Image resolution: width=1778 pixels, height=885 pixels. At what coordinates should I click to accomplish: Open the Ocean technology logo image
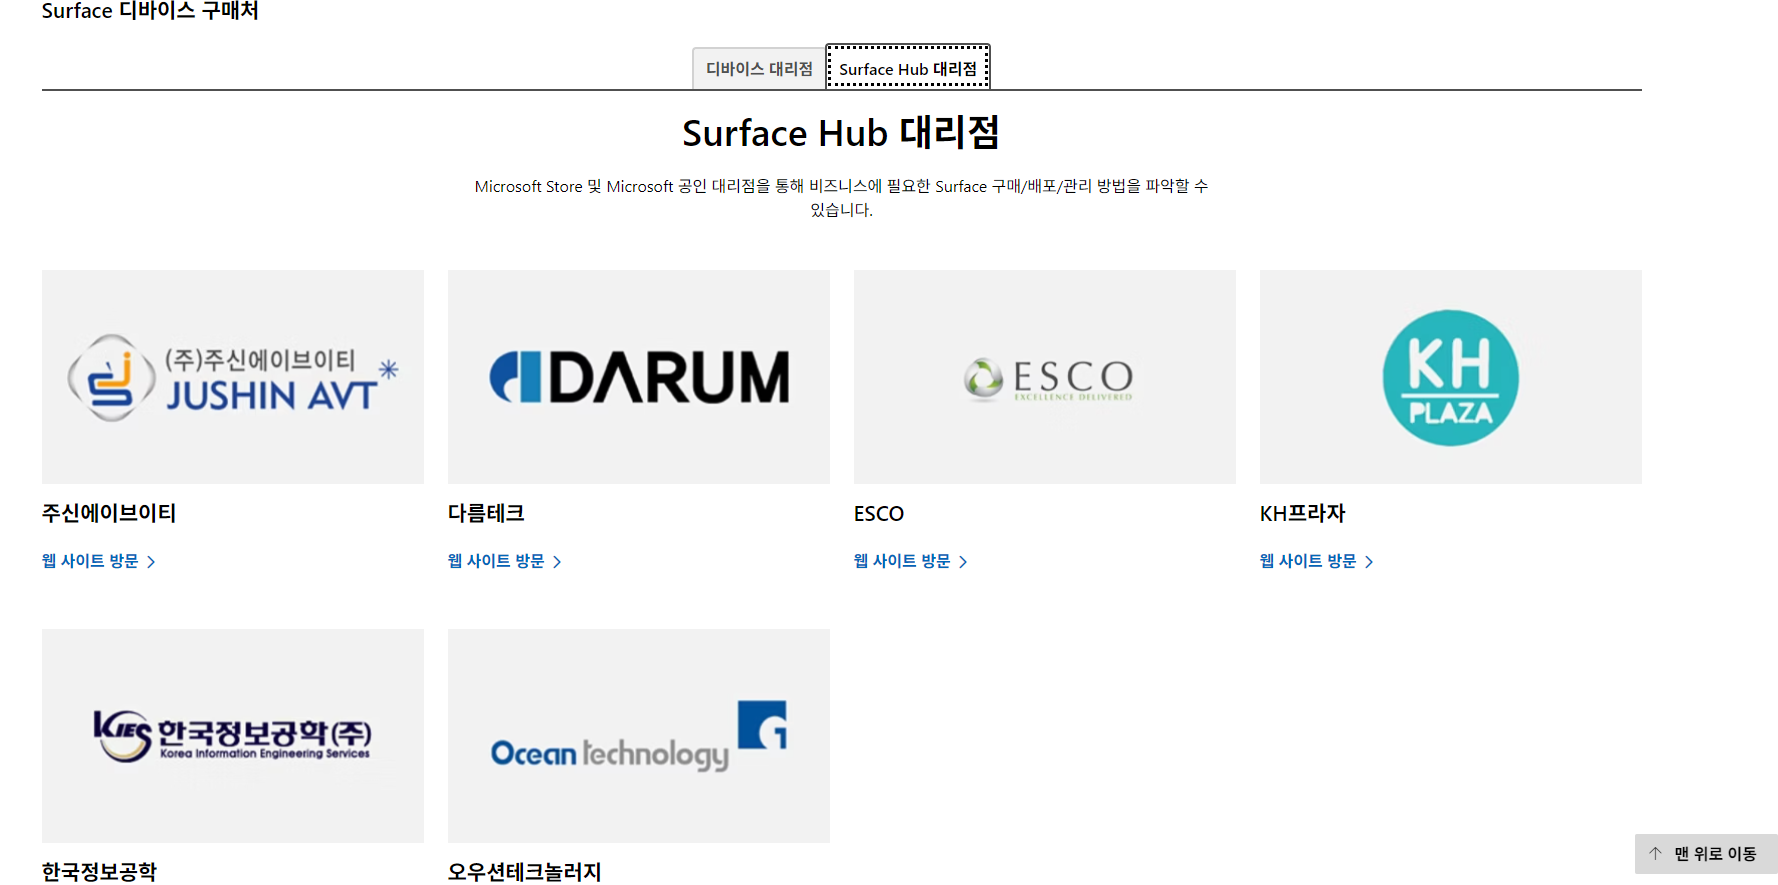(639, 736)
